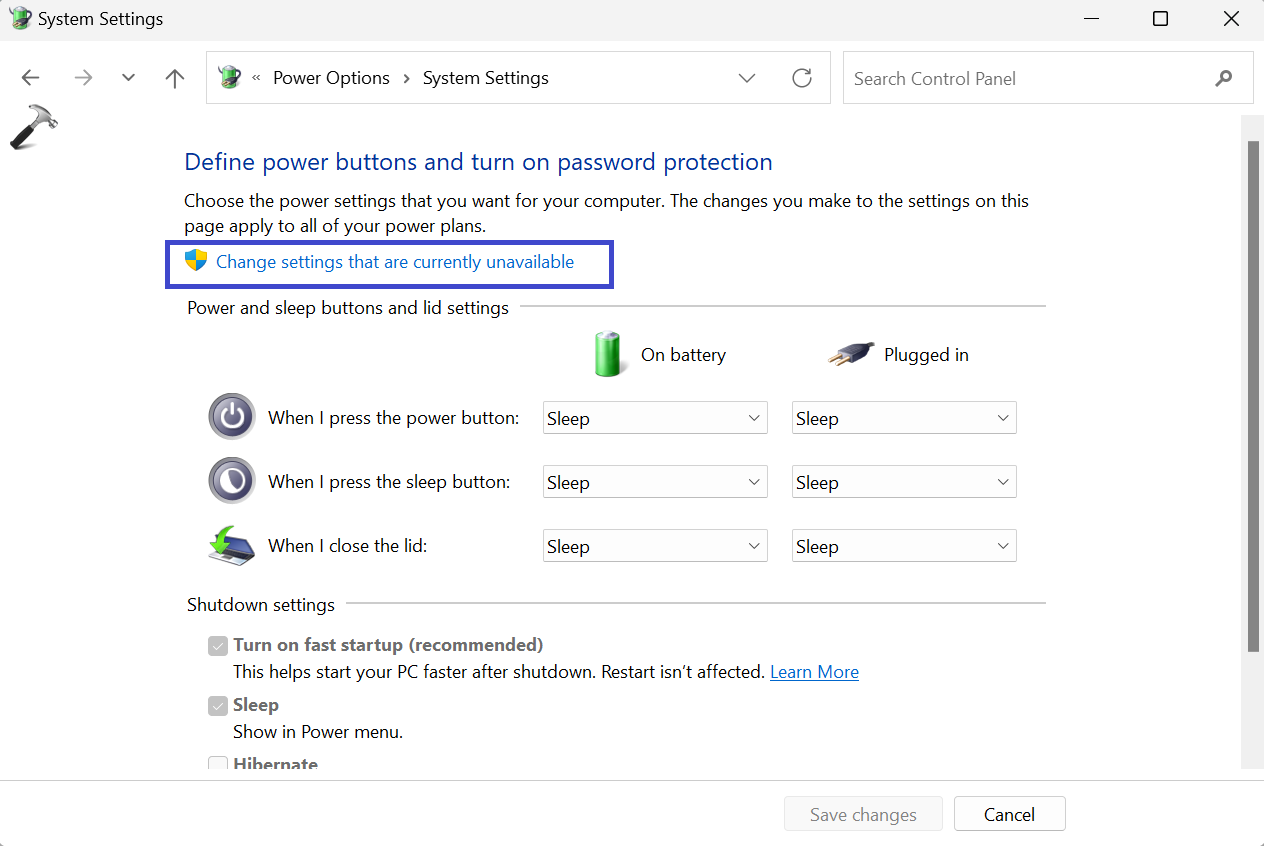The width and height of the screenshot is (1264, 846).
Task: Click the Cancel button
Action: pyautogui.click(x=1009, y=814)
